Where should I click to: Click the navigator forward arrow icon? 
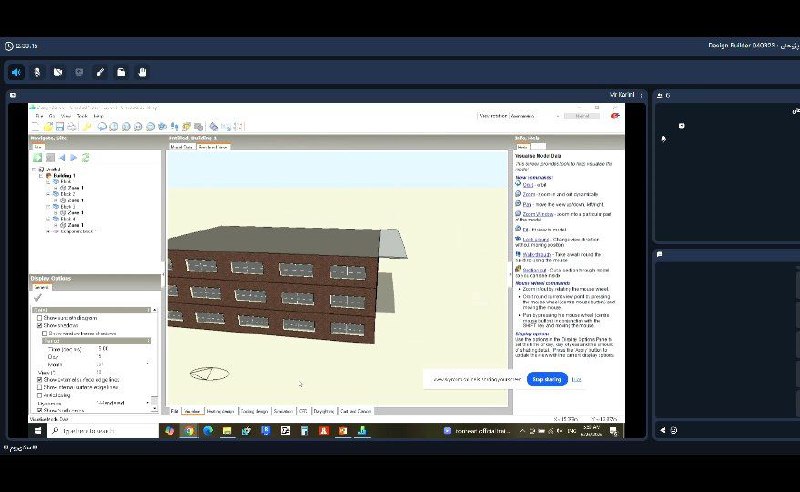(x=73, y=158)
